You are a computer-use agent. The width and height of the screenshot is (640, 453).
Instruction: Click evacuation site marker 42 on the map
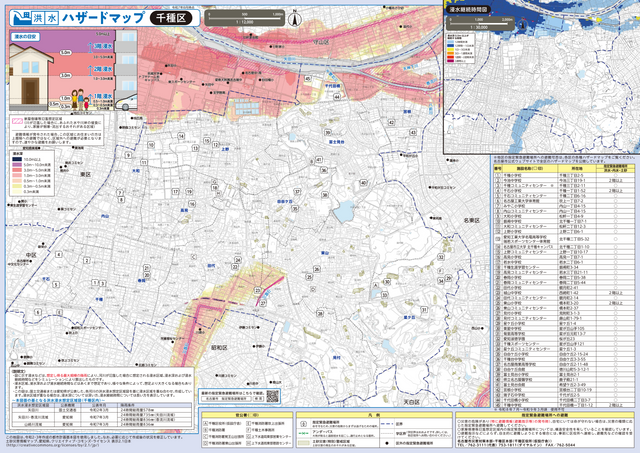[391, 122]
